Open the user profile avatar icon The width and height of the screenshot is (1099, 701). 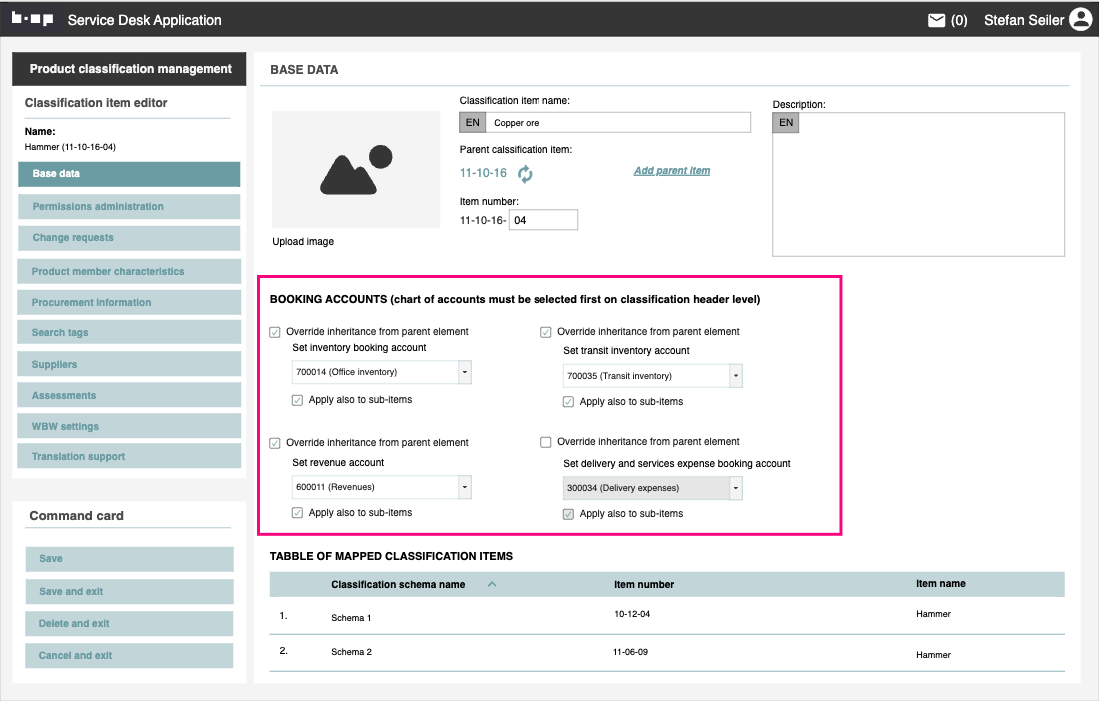1080,19
